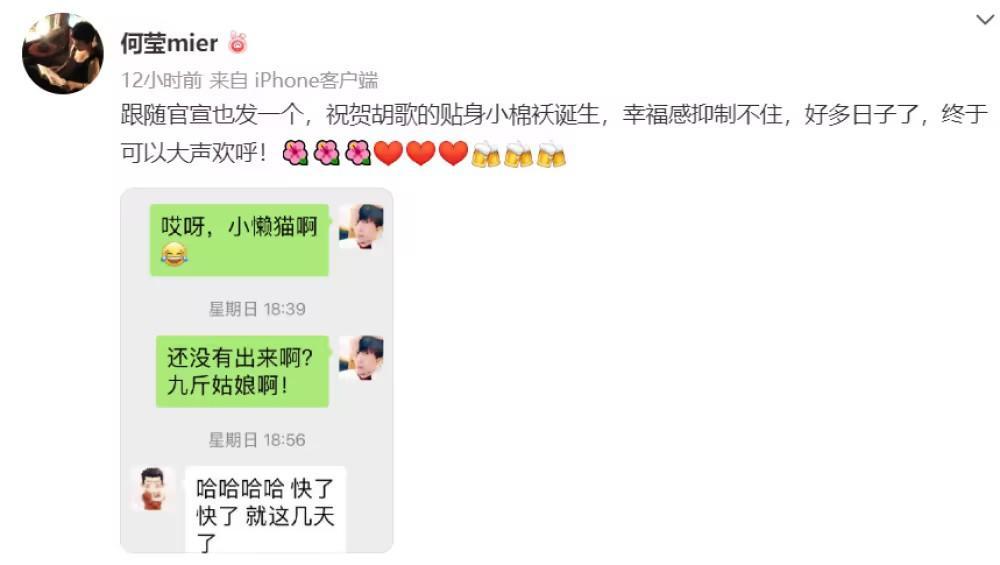
Task: Tap sender avatar beside 九斤姑娘 message
Action: point(361,357)
